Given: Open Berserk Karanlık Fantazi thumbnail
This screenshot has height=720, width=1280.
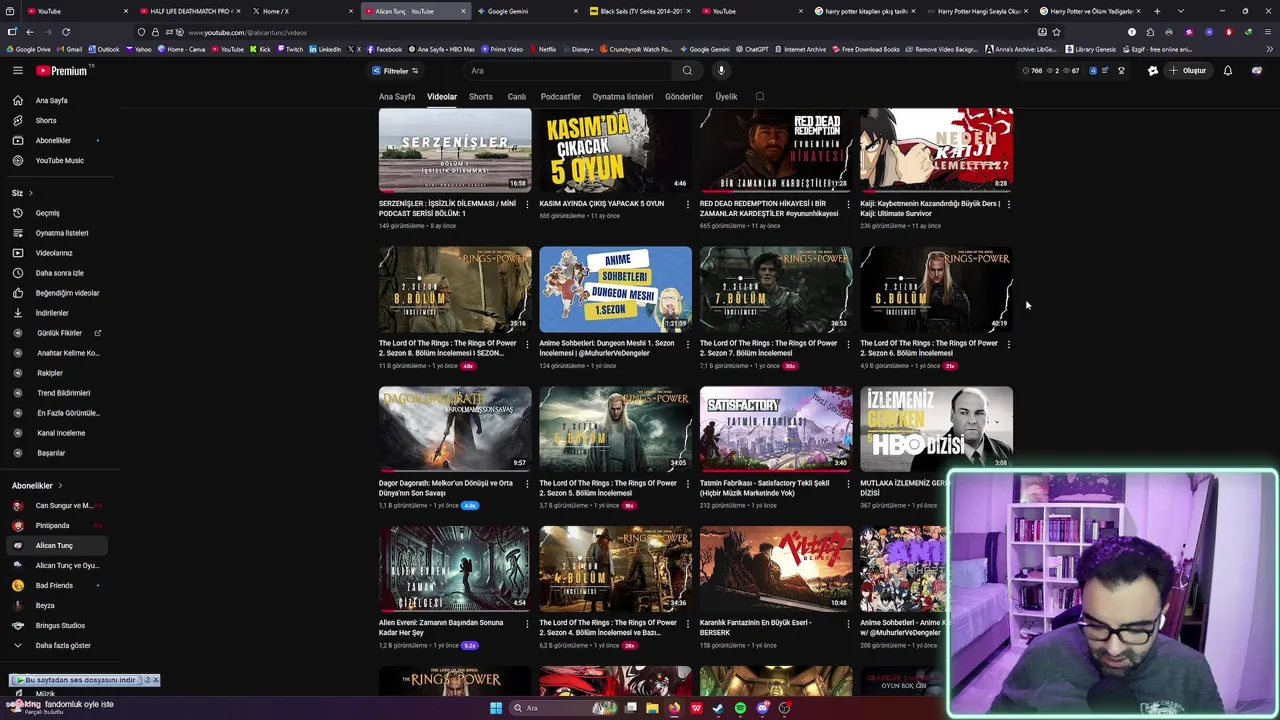Looking at the screenshot, I should (x=776, y=569).
